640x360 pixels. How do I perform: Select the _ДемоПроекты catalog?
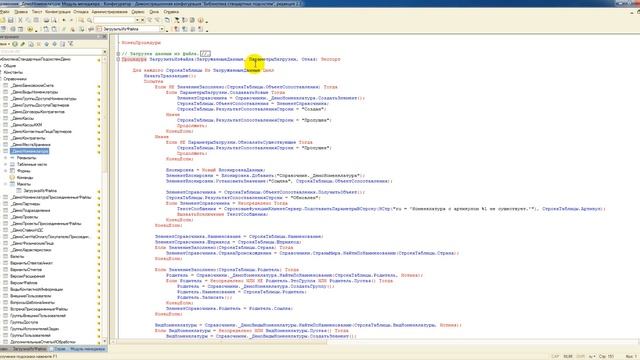pyautogui.click(x=24, y=217)
